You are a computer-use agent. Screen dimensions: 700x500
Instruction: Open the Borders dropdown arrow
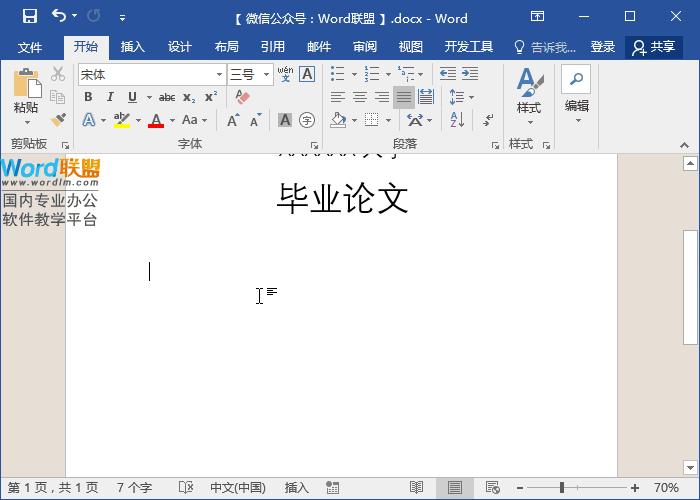(x=388, y=121)
